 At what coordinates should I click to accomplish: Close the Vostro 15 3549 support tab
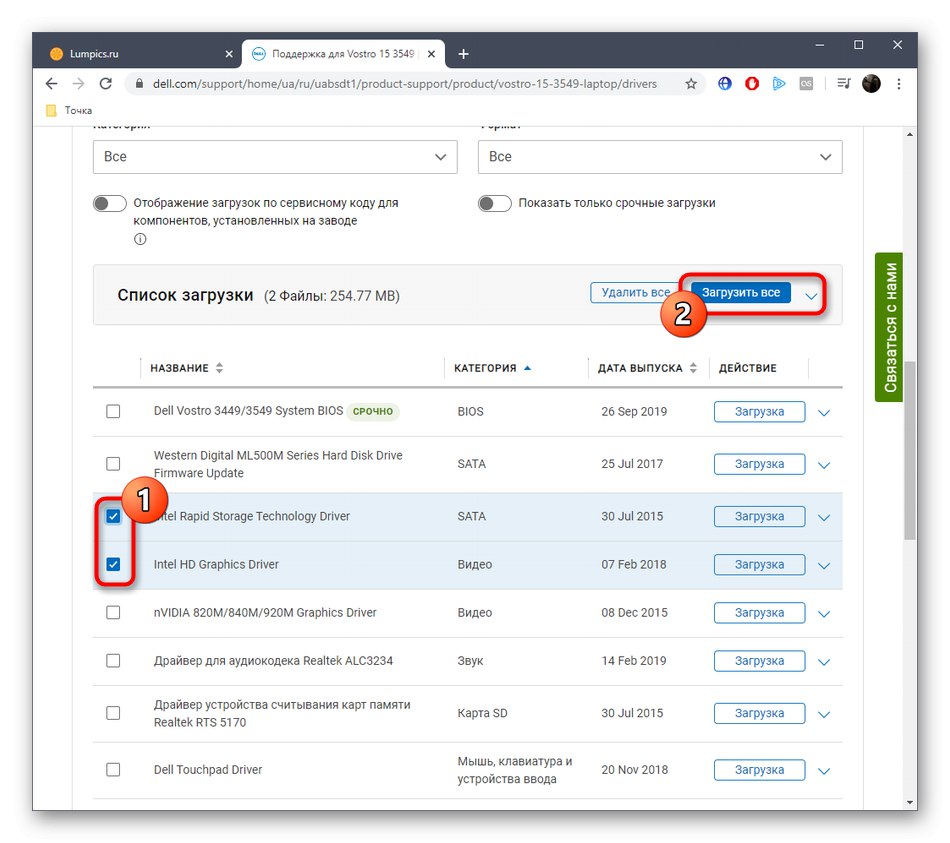431,54
